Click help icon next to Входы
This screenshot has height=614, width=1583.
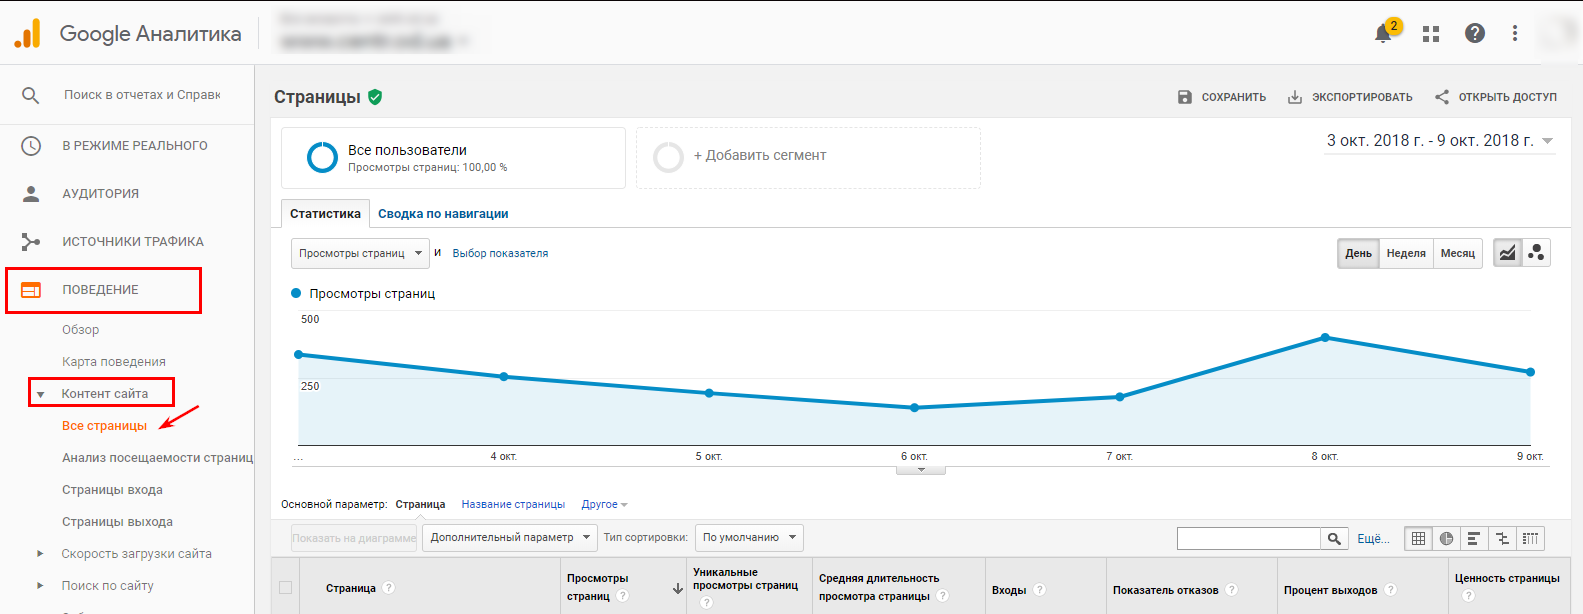[x=1039, y=590]
